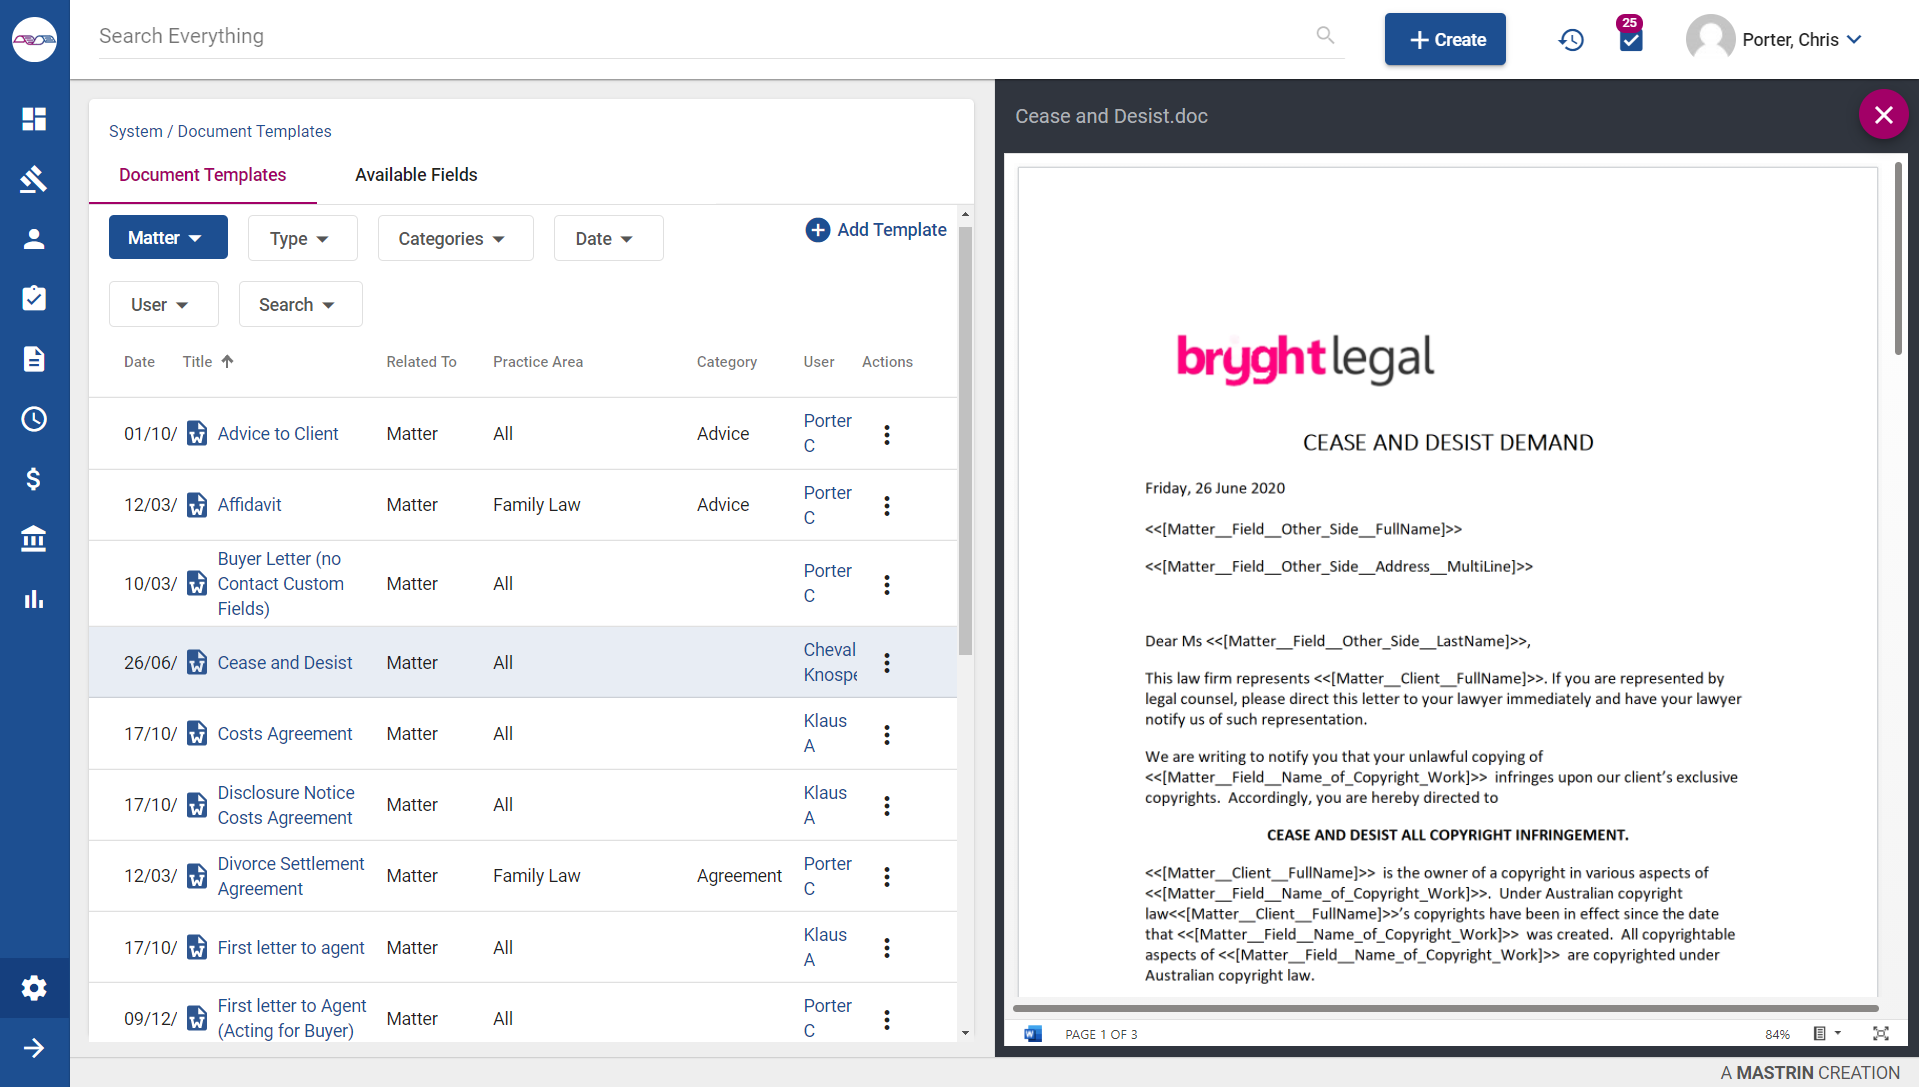Viewport: 1919px width, 1087px height.
Task: Open Billing using the dollar sign icon
Action: pos(34,479)
